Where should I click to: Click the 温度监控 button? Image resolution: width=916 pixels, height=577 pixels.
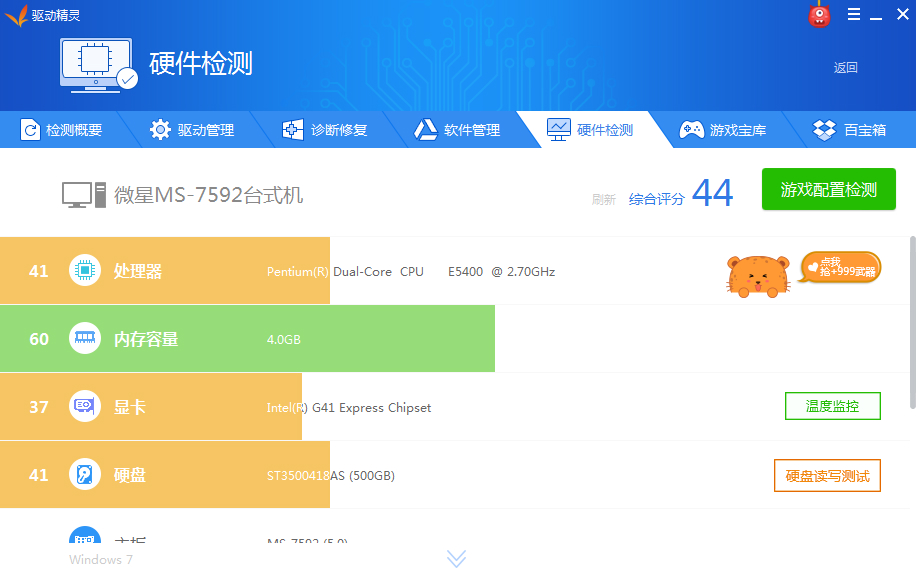pos(832,406)
